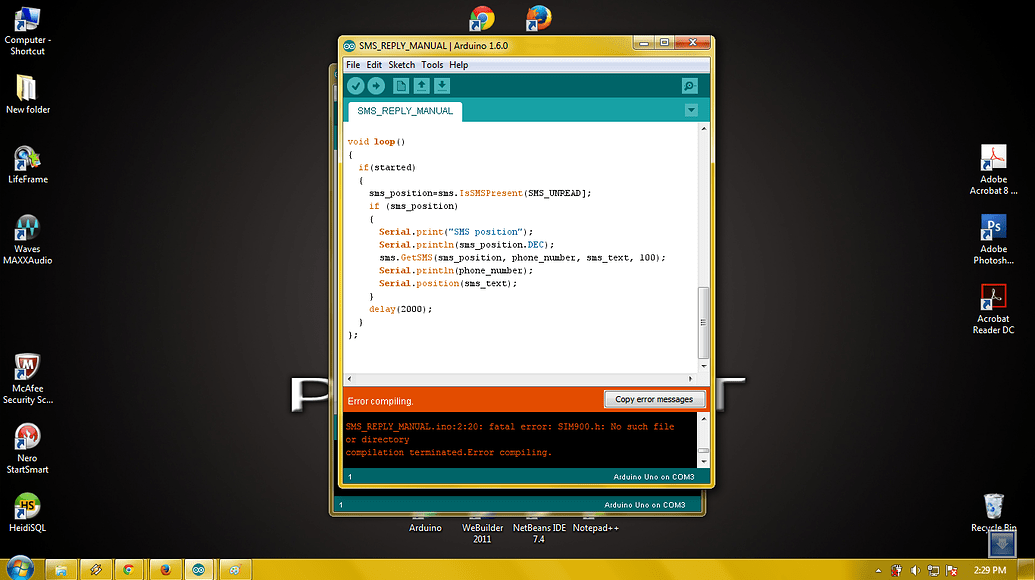1035x580 pixels.
Task: Open the tab options dropdown arrow
Action: (691, 110)
